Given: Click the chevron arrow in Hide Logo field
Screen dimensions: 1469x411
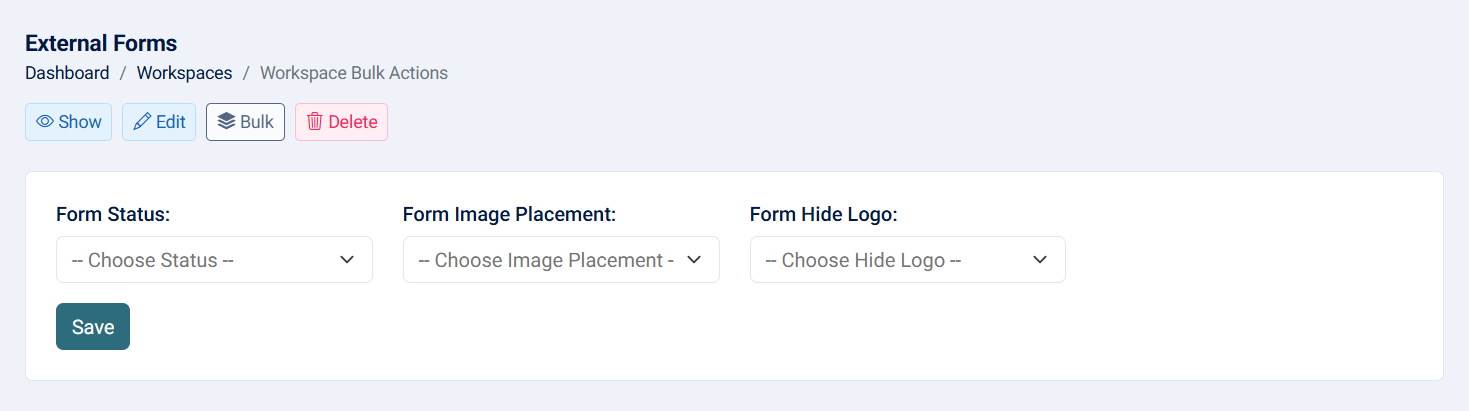Looking at the screenshot, I should tap(1040, 260).
